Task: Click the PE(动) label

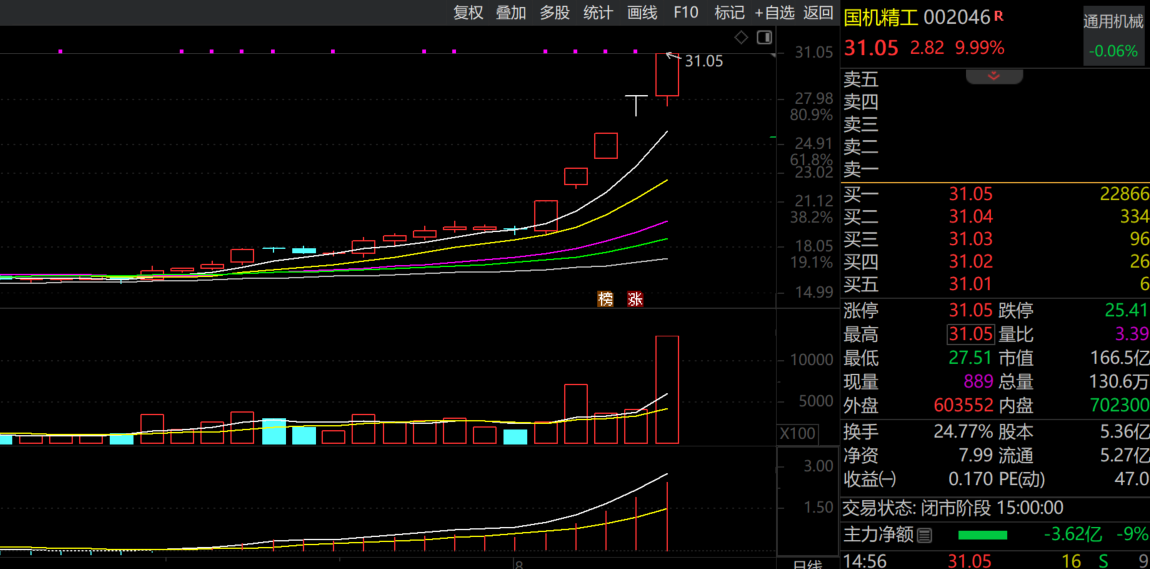Action: (1022, 480)
